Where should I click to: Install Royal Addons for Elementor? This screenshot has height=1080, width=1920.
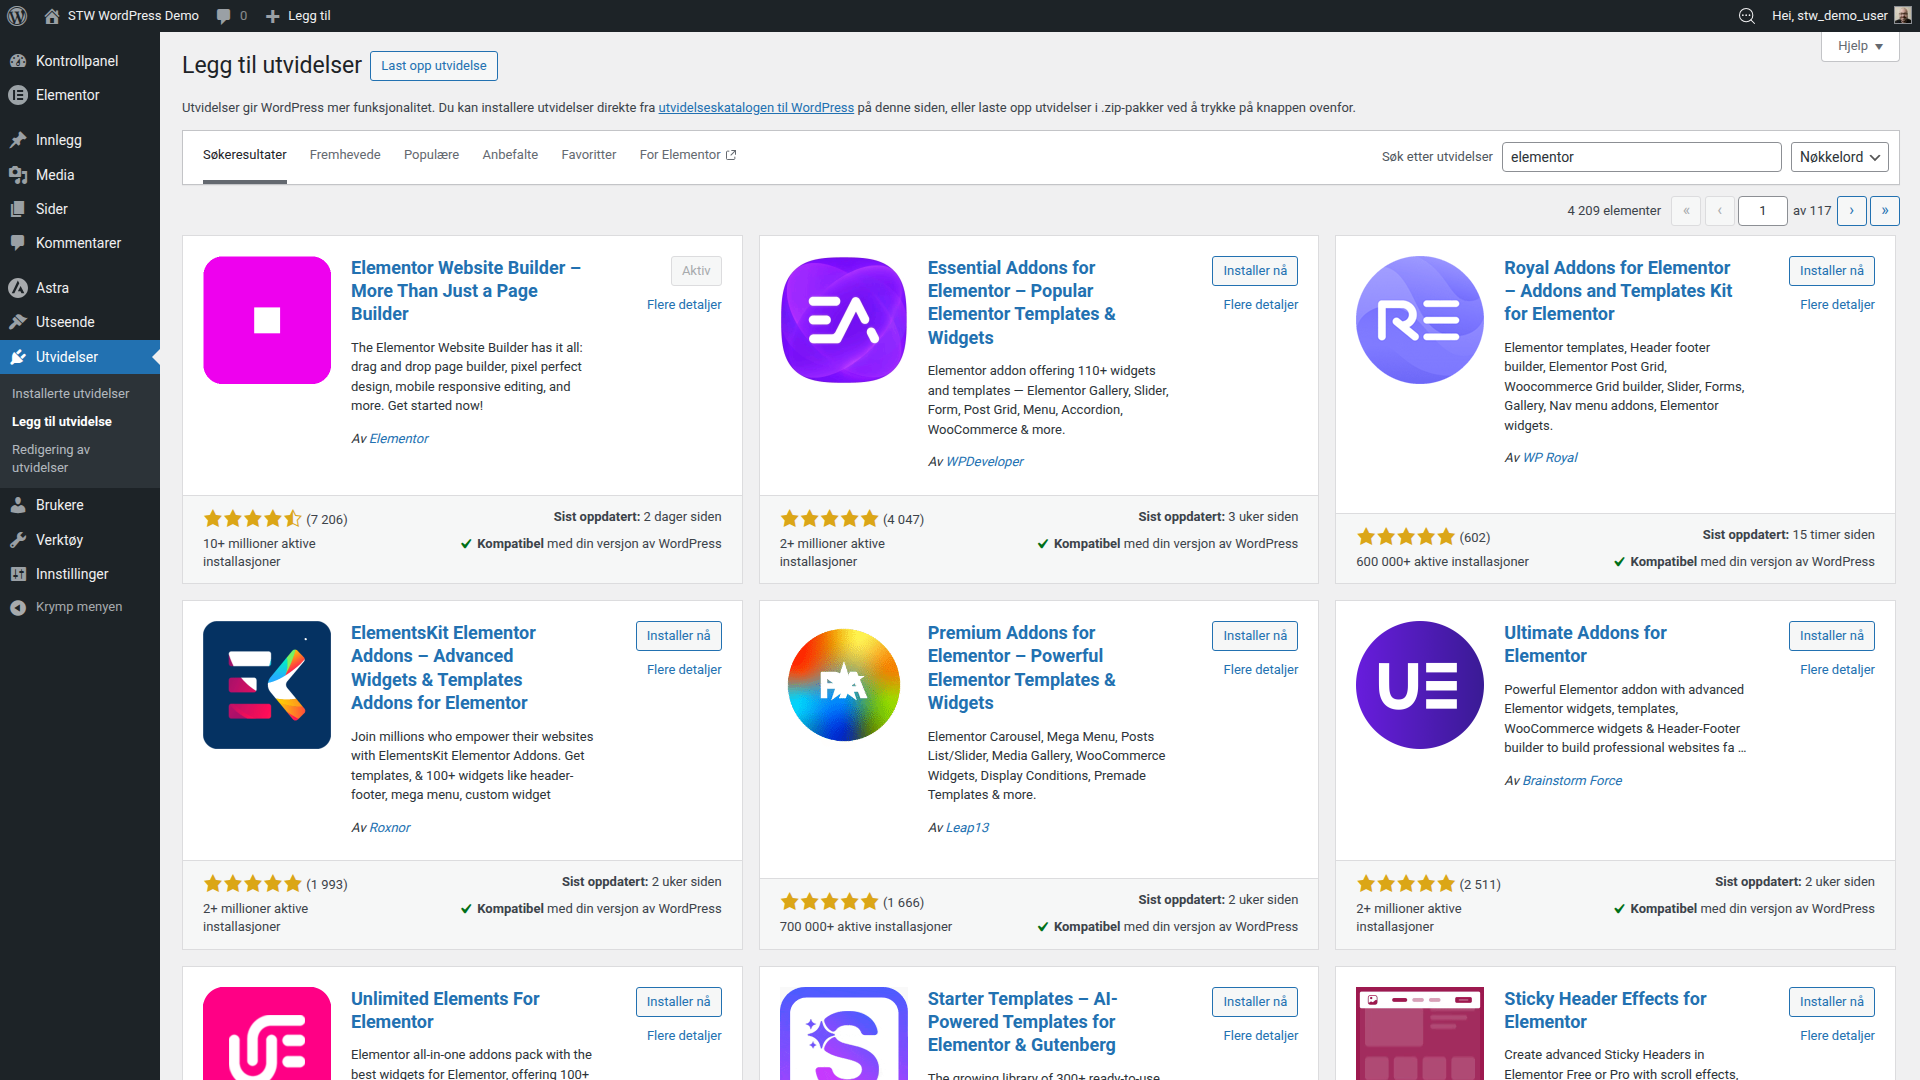pyautogui.click(x=1832, y=271)
